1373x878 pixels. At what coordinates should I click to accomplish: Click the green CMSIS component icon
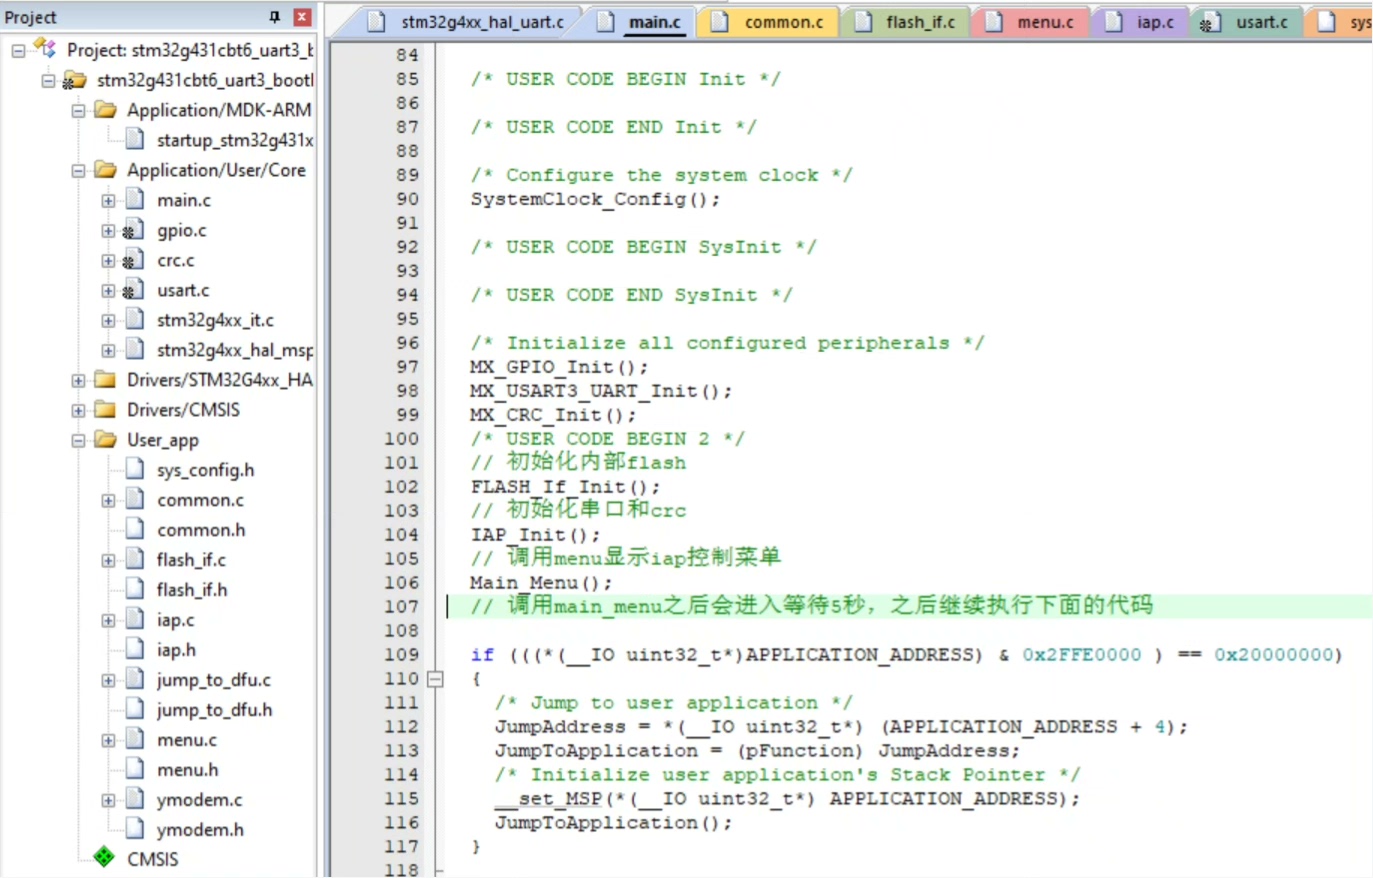pyautogui.click(x=104, y=857)
